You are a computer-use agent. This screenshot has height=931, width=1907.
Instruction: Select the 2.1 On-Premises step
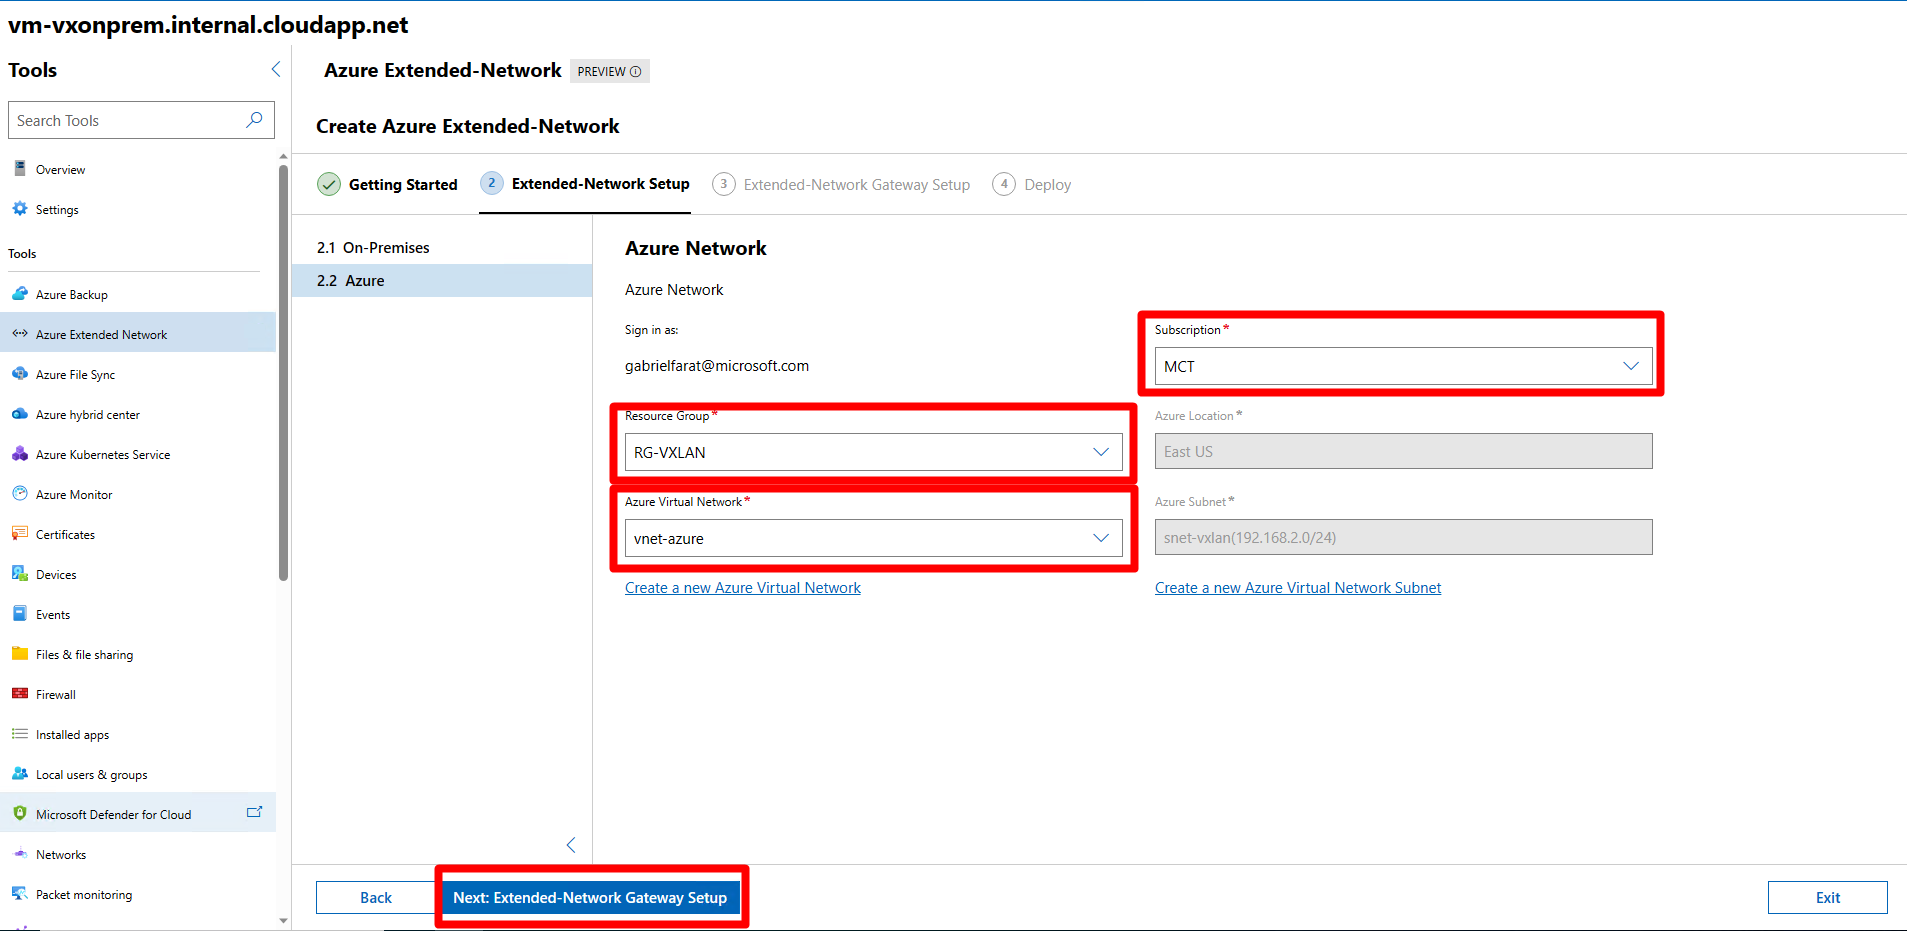click(372, 247)
